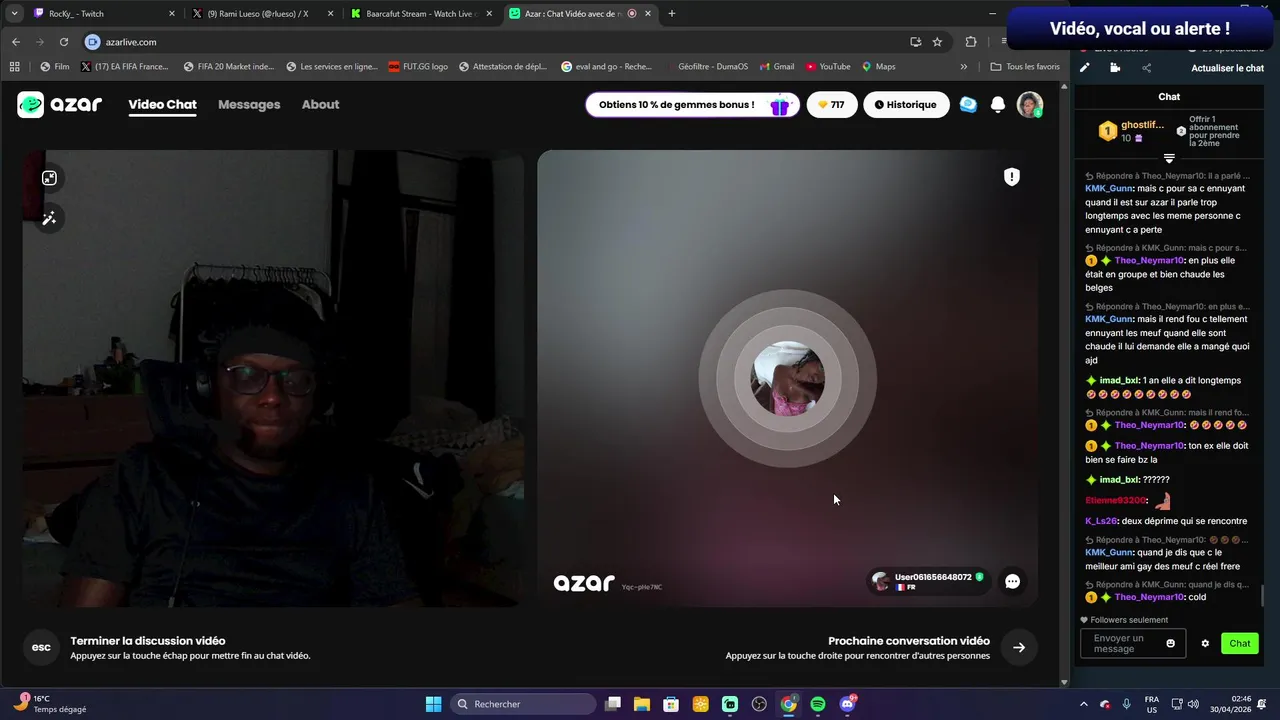Screen dimensions: 1280x720
Task: Open the EA FIFA France bookmark
Action: (x=124, y=67)
